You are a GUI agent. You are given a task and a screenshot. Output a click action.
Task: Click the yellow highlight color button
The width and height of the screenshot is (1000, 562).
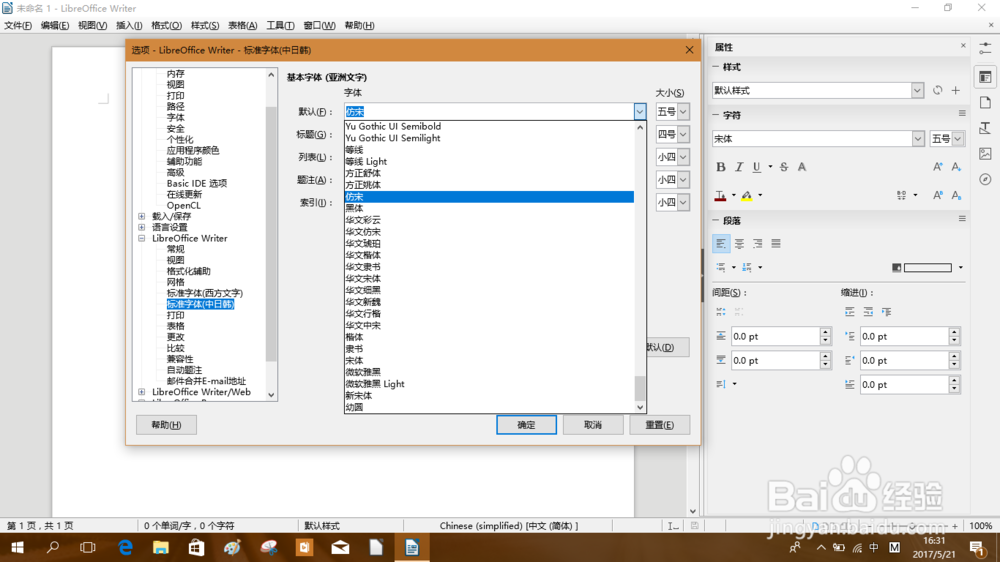click(x=747, y=196)
